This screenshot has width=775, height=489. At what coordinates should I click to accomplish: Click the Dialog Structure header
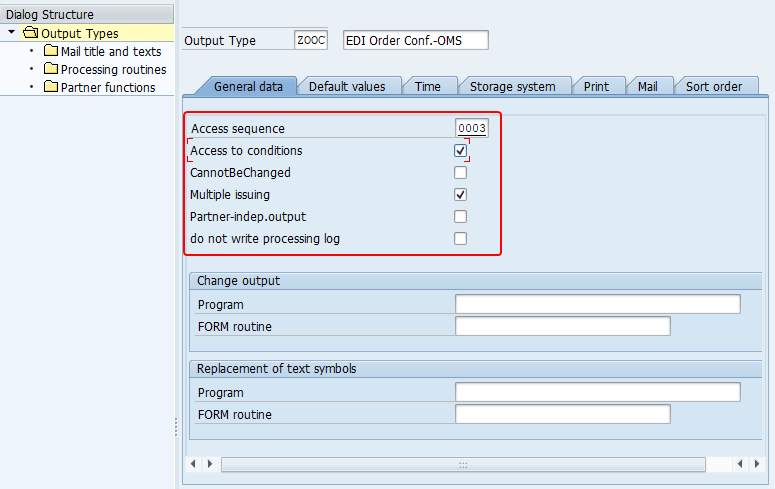click(87, 14)
